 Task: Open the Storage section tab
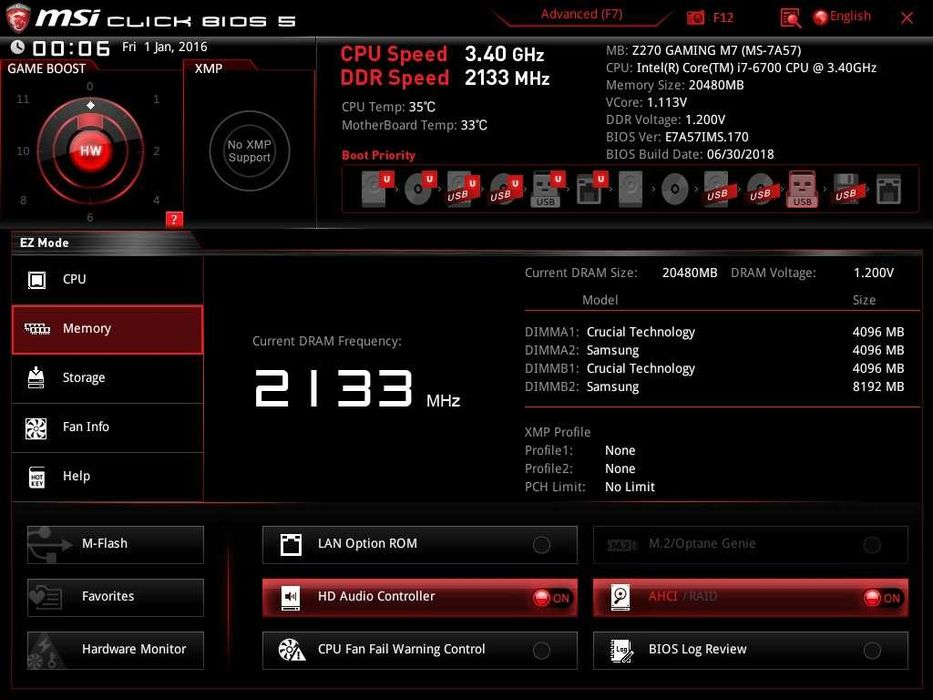(x=107, y=378)
